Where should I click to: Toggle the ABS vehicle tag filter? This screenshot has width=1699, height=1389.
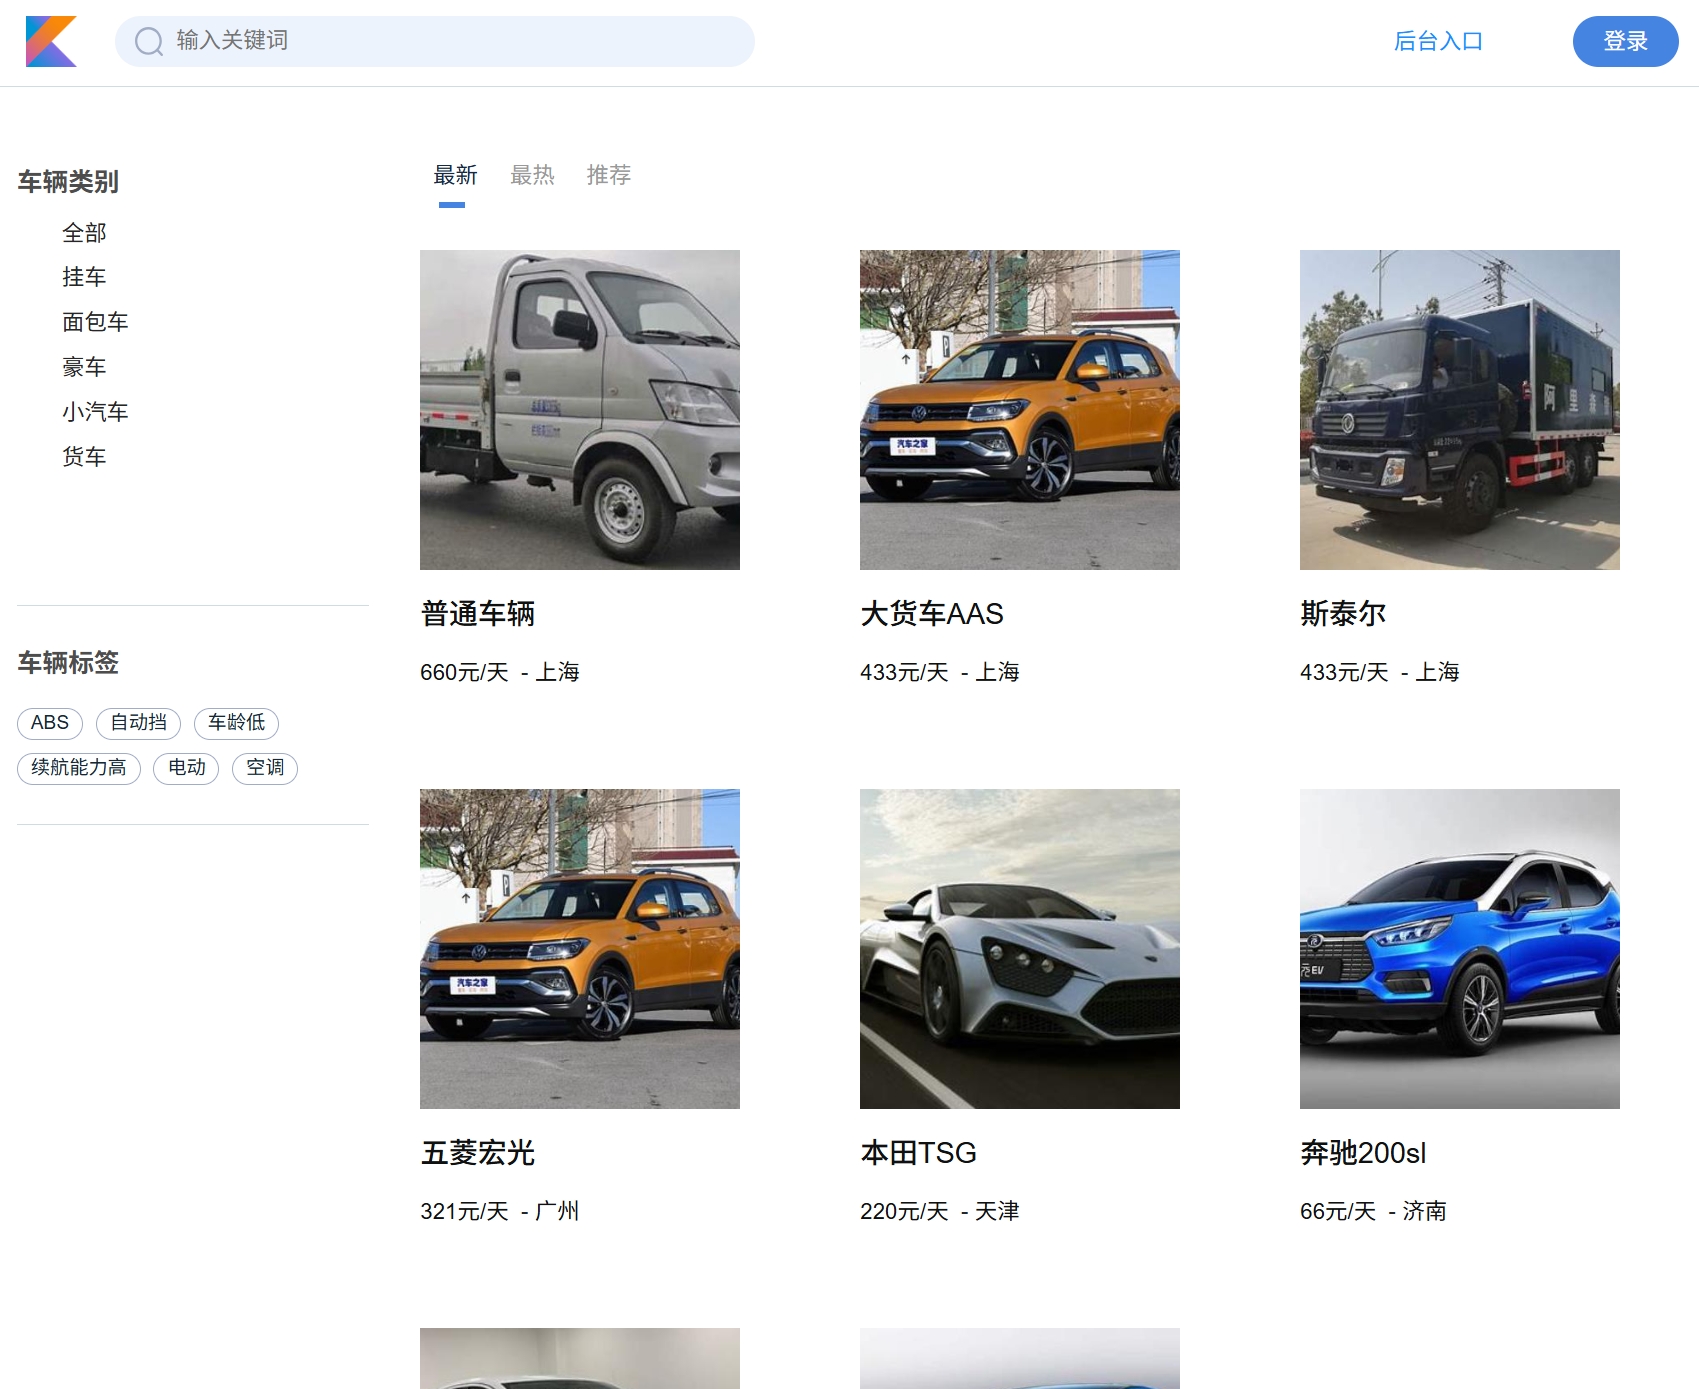(49, 723)
